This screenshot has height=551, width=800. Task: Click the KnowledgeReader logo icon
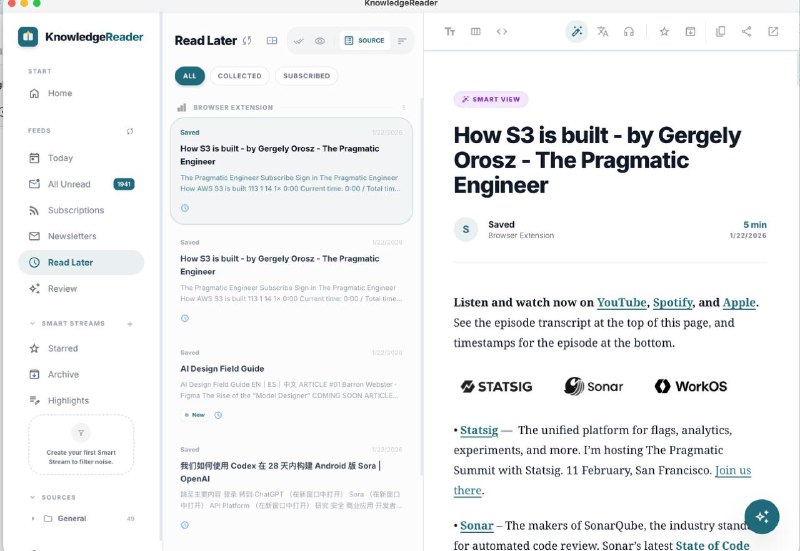(x=28, y=37)
